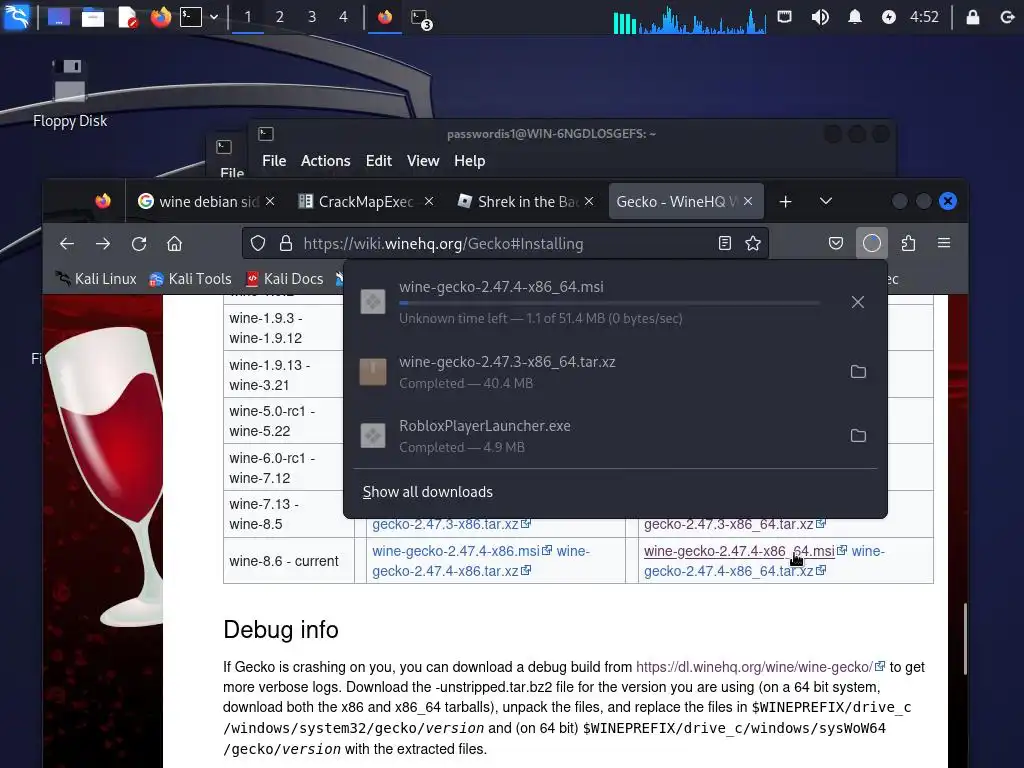Click the wine-gecko-2.47.4-x86_64.msi link

coord(739,551)
